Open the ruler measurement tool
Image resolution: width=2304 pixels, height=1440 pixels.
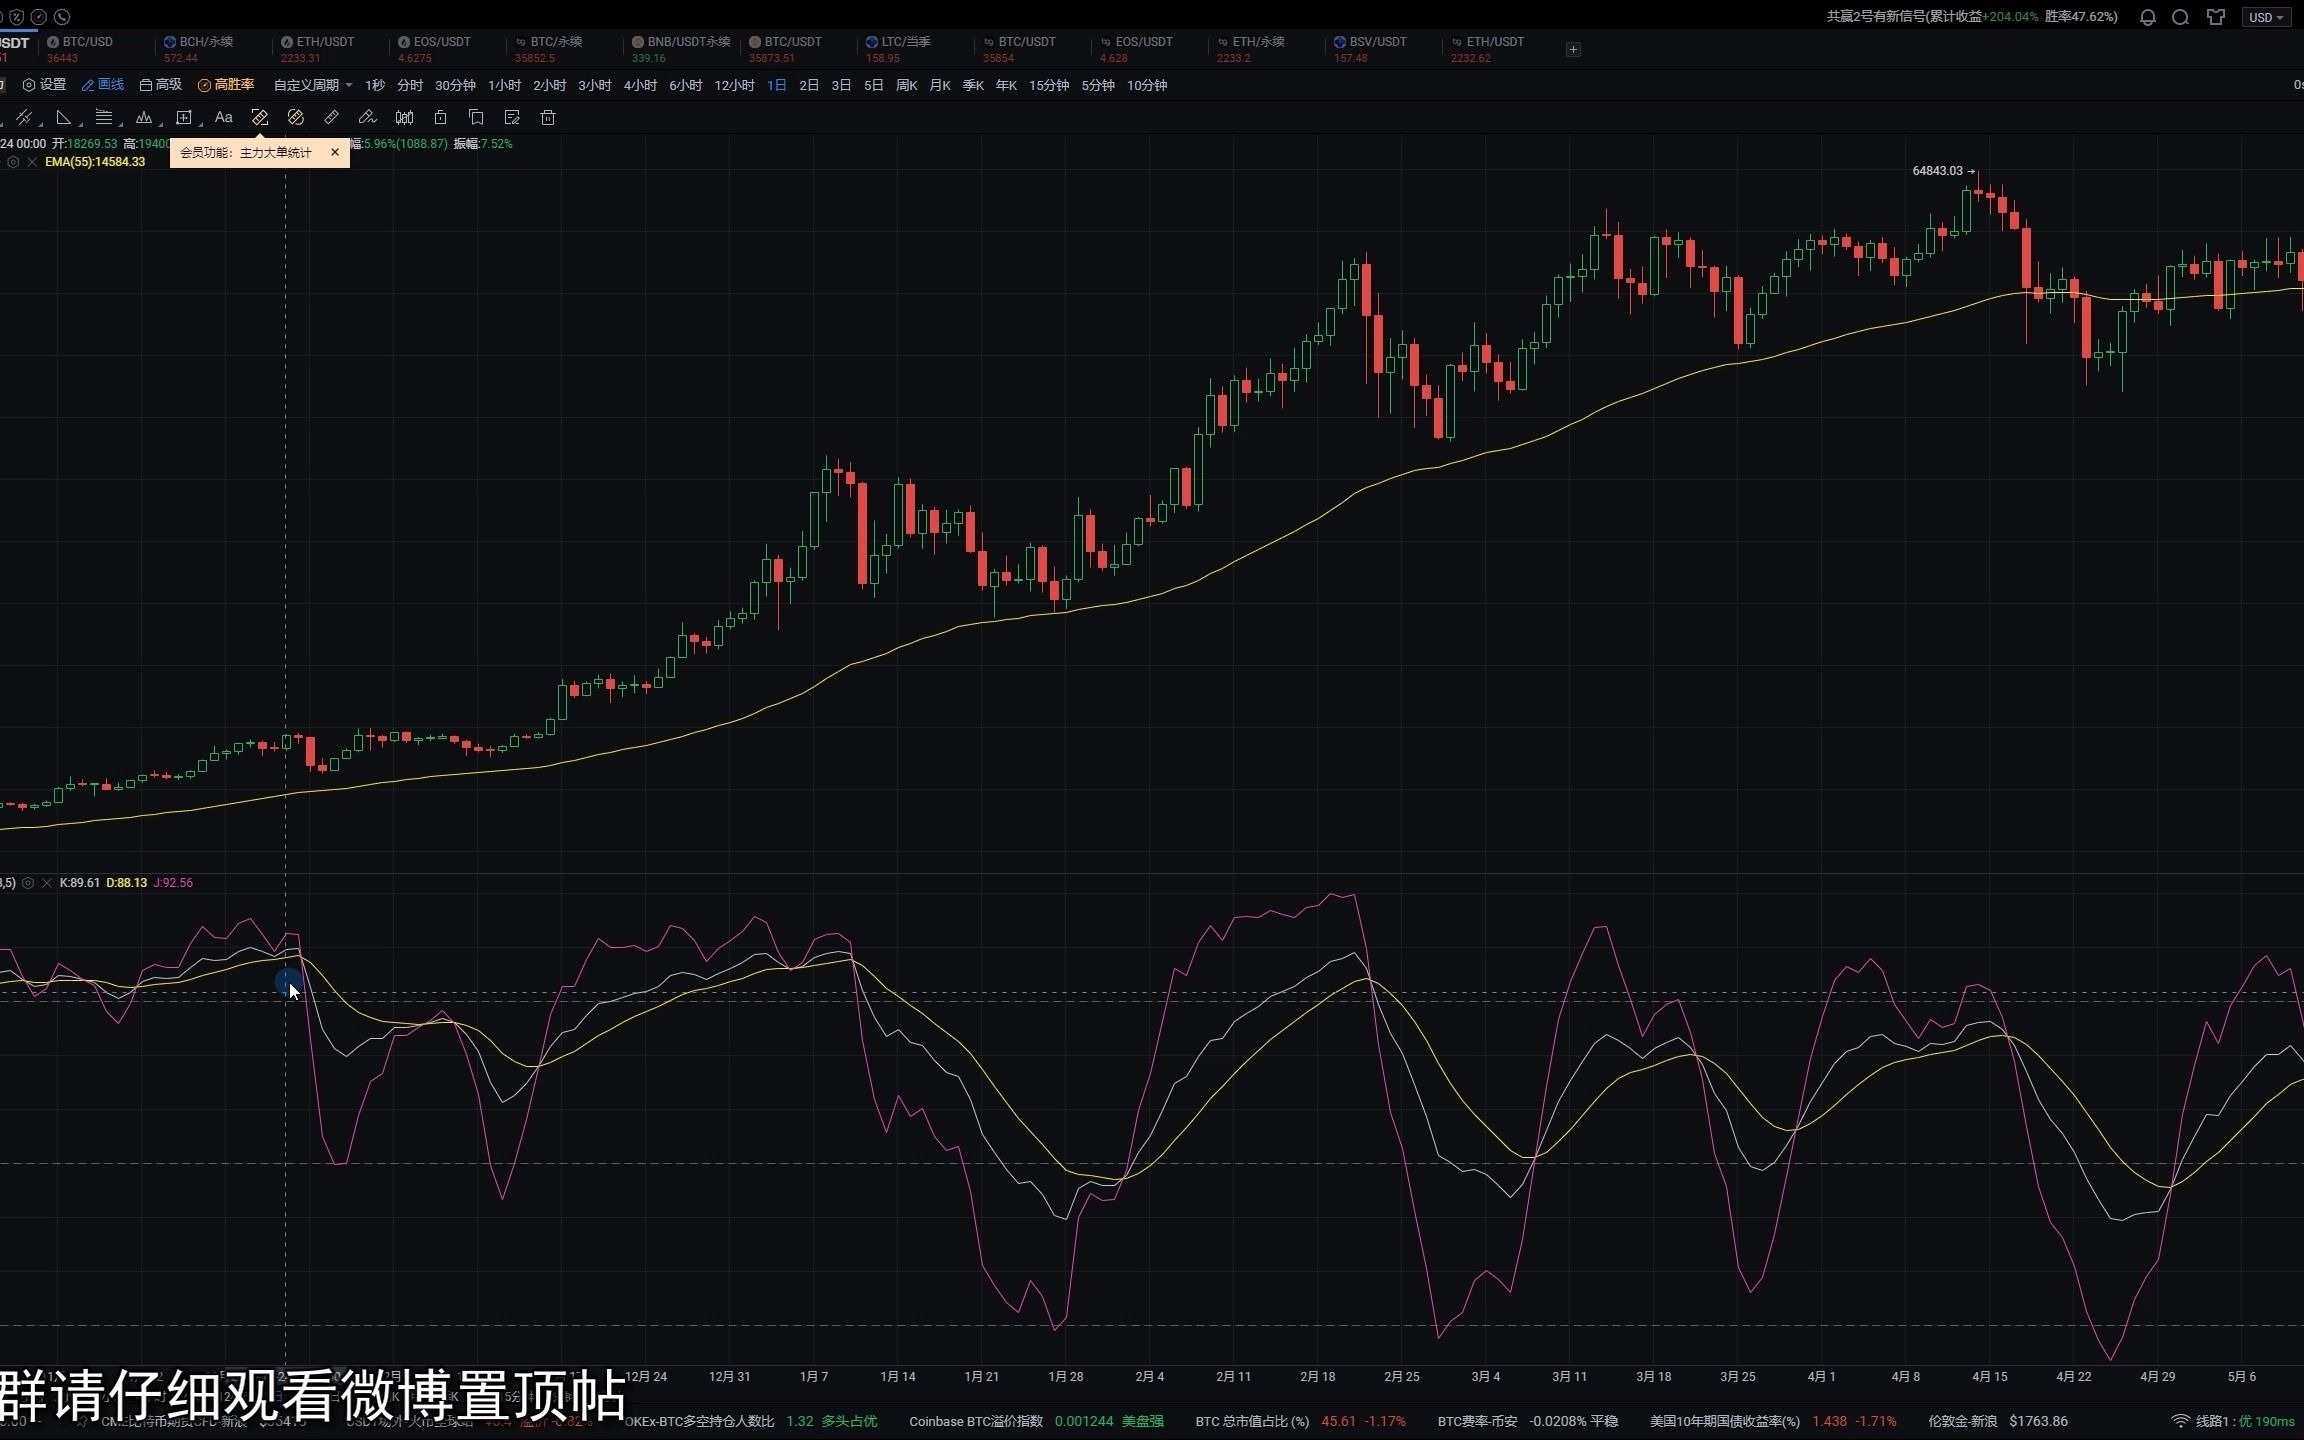point(331,117)
